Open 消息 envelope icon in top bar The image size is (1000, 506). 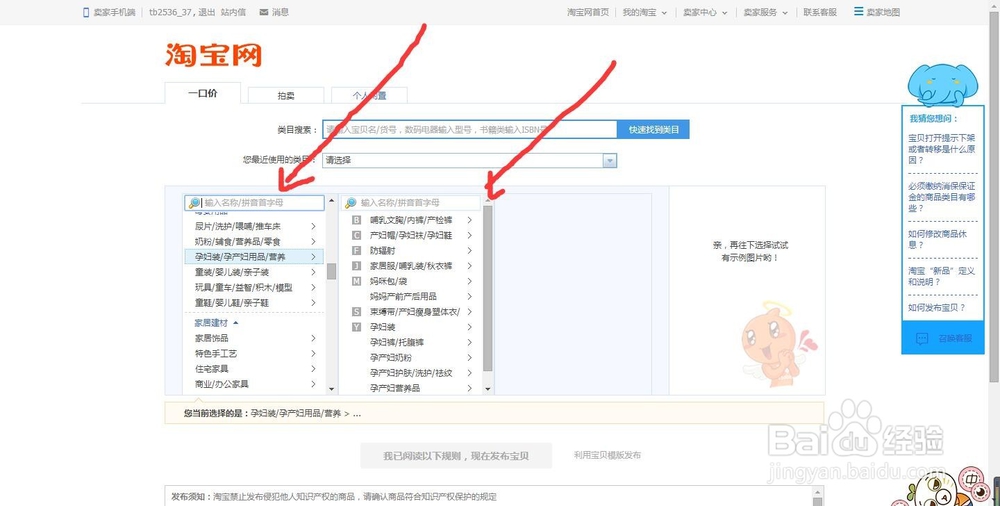[x=263, y=12]
